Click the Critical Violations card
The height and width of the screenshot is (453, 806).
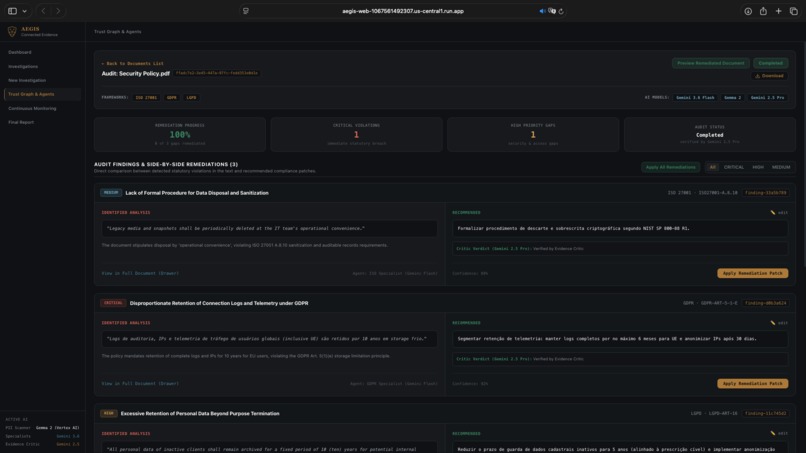pyautogui.click(x=356, y=134)
